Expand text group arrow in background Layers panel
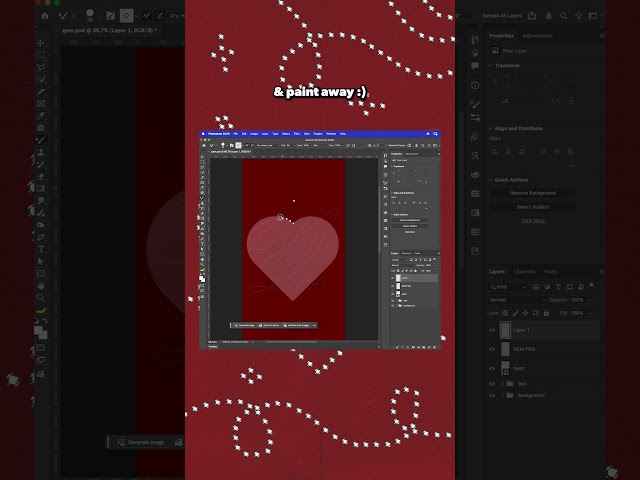The width and height of the screenshot is (640, 480). point(502,384)
